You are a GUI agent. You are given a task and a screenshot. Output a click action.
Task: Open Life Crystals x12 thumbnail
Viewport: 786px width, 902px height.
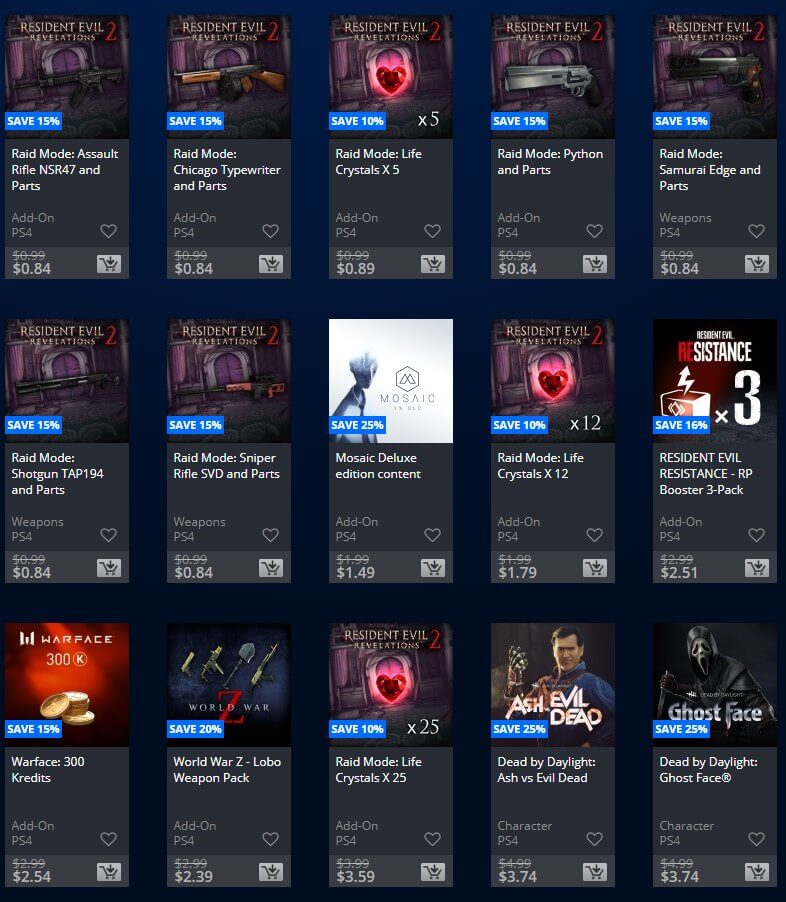pyautogui.click(x=553, y=381)
